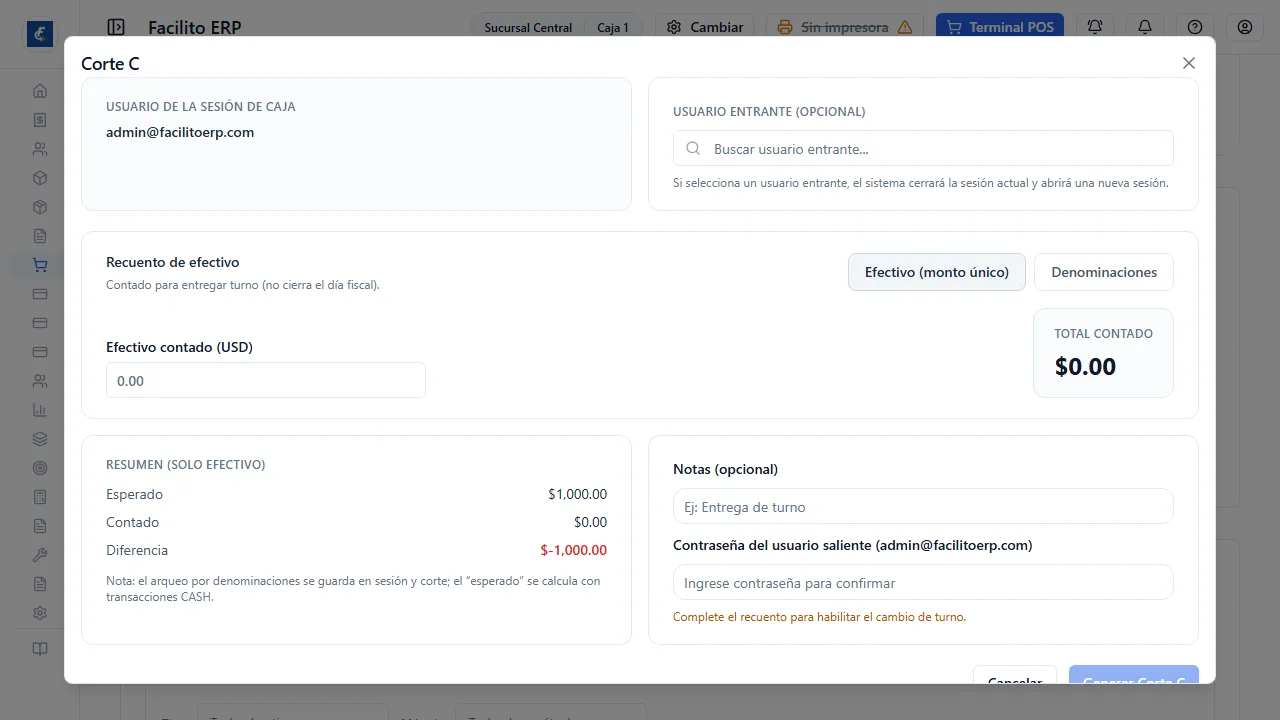
Task: Open the plain notifications bell icon
Action: 1145,27
